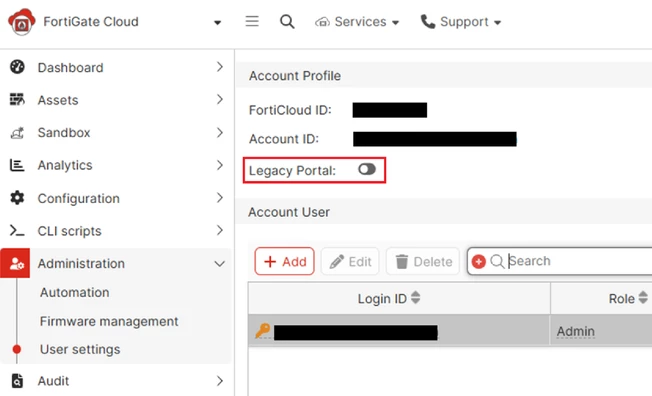Click the FortiGate Cloud logo icon

coord(22,22)
